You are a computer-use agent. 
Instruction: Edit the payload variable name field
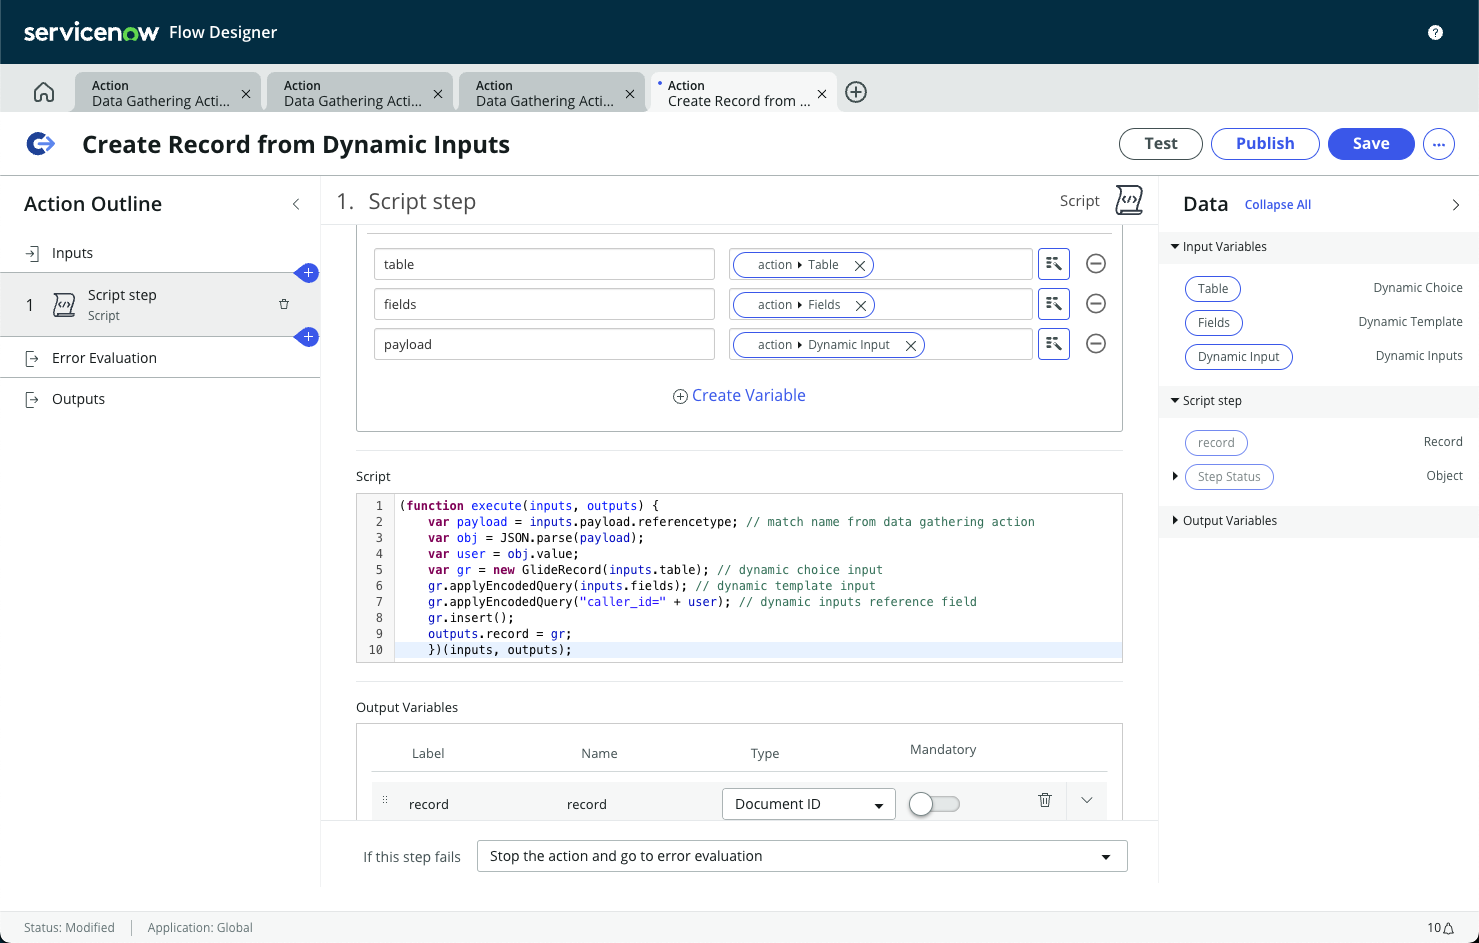pos(544,344)
